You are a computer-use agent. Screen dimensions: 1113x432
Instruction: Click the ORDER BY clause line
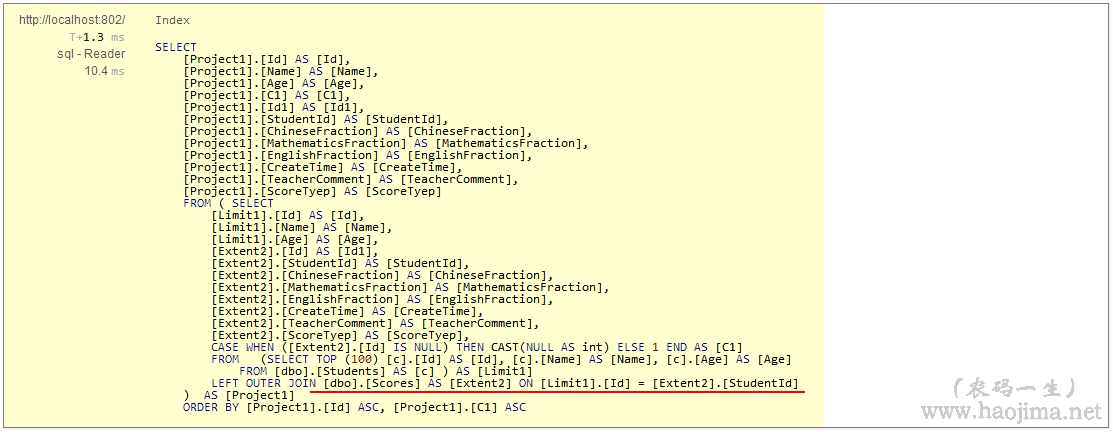click(x=354, y=407)
